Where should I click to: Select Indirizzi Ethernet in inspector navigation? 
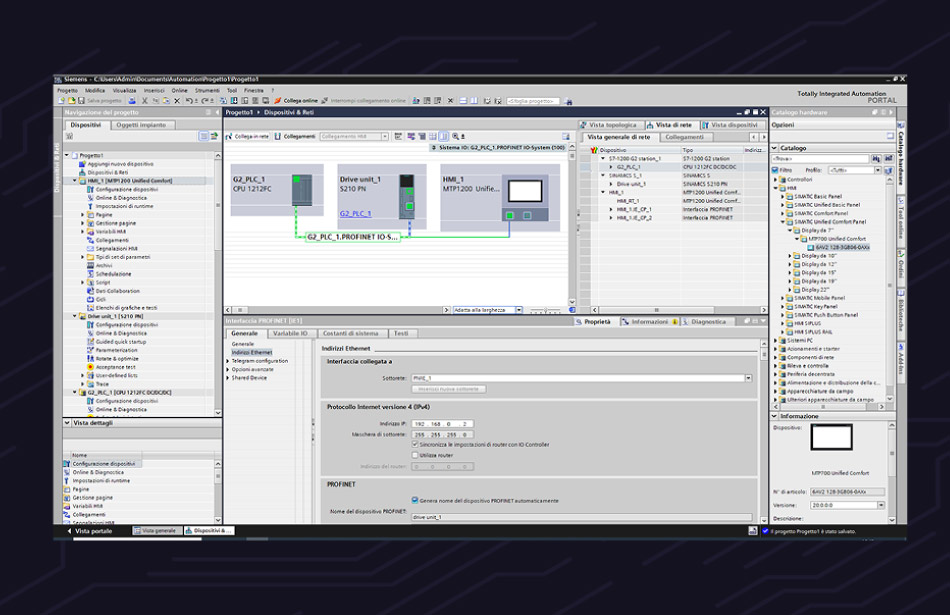point(252,352)
